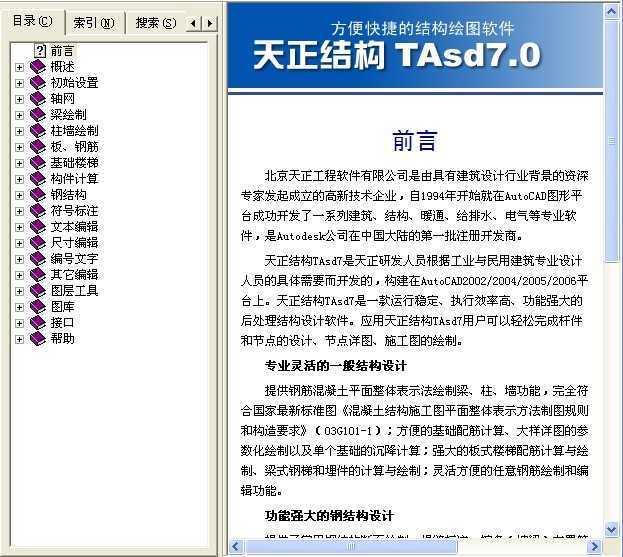623x557 pixels.
Task: Select the 帮助 tree label
Action: tap(62, 339)
